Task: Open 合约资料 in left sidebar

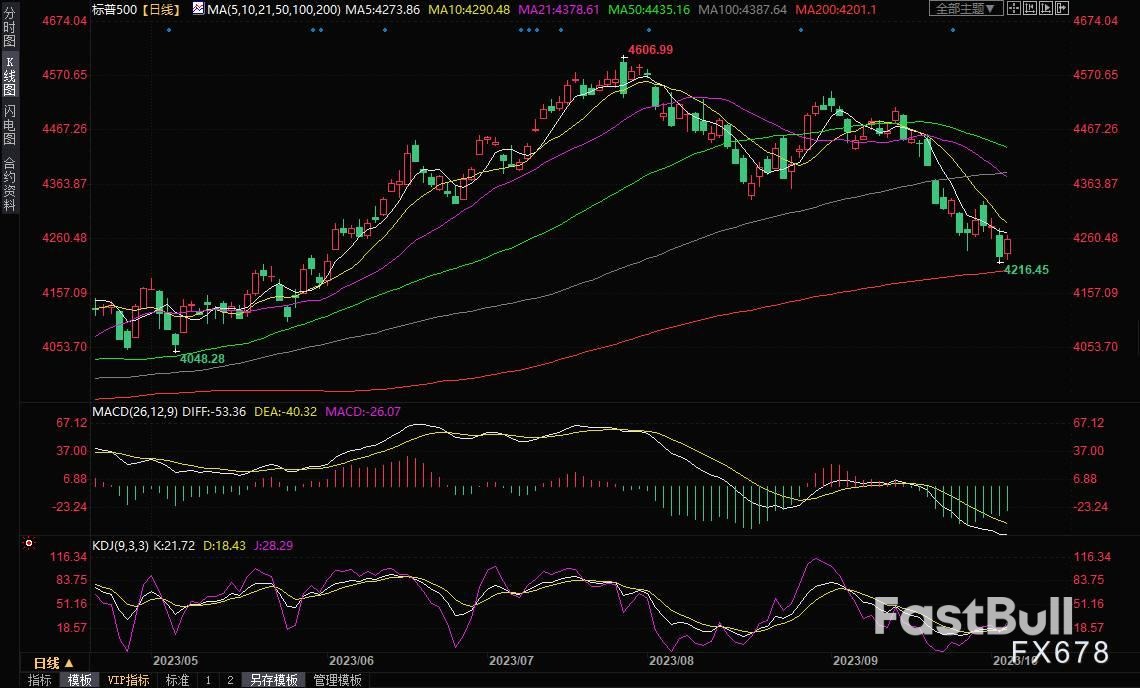Action: point(10,184)
